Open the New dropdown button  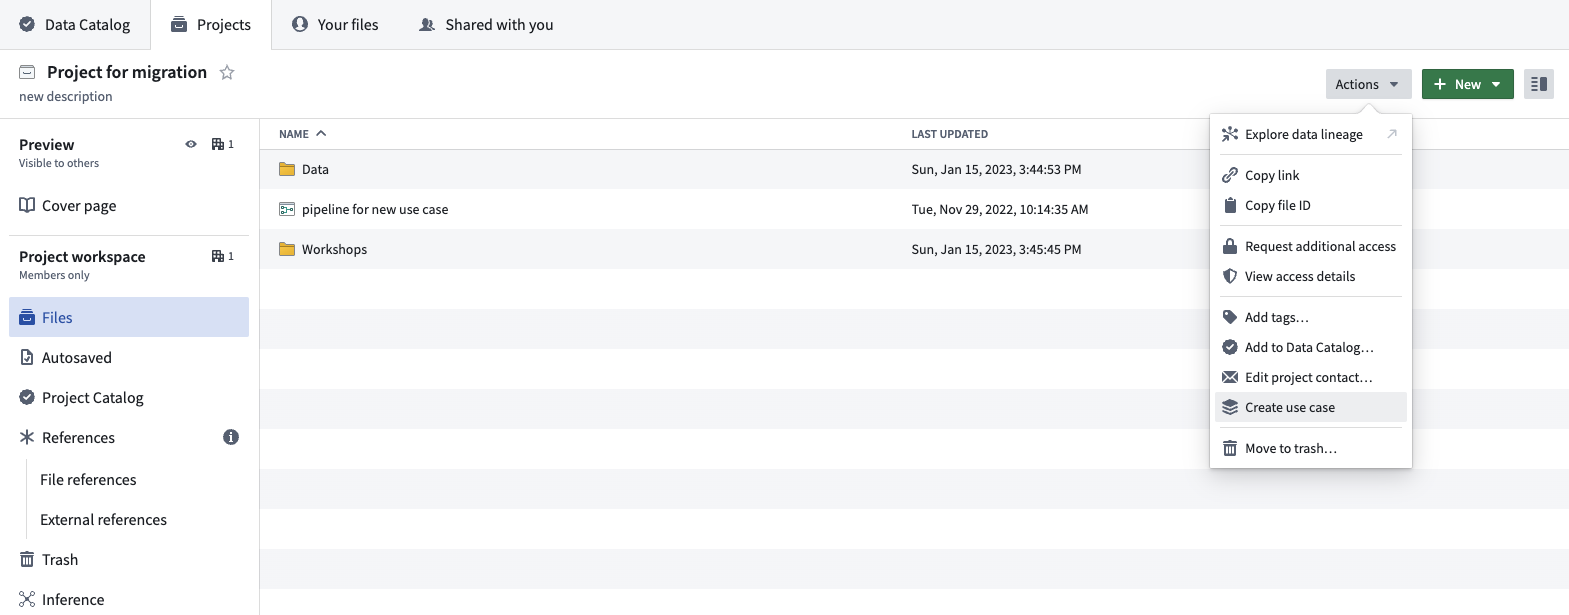click(1467, 84)
